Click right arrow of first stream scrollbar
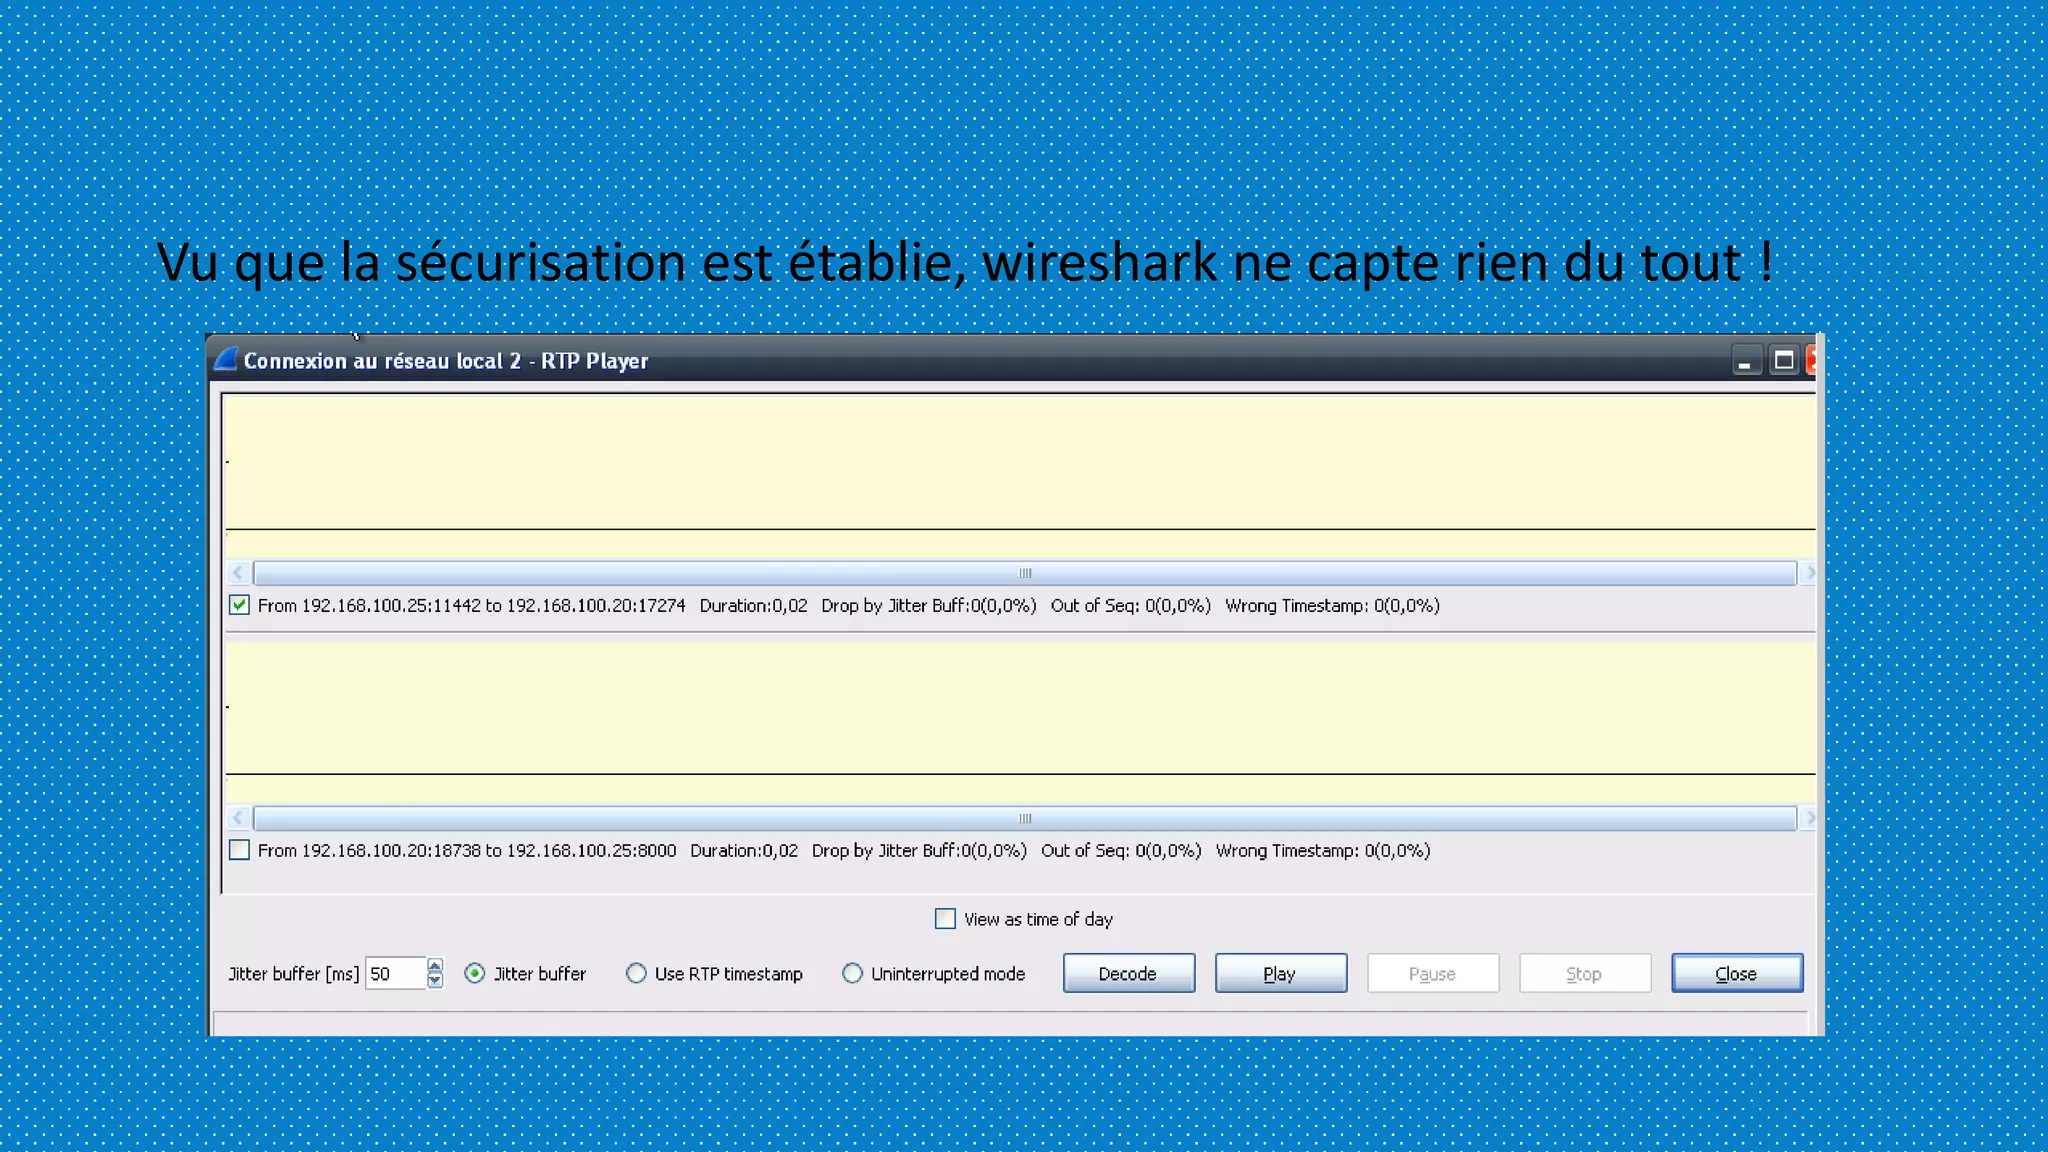This screenshot has width=2048, height=1152. coord(1809,573)
